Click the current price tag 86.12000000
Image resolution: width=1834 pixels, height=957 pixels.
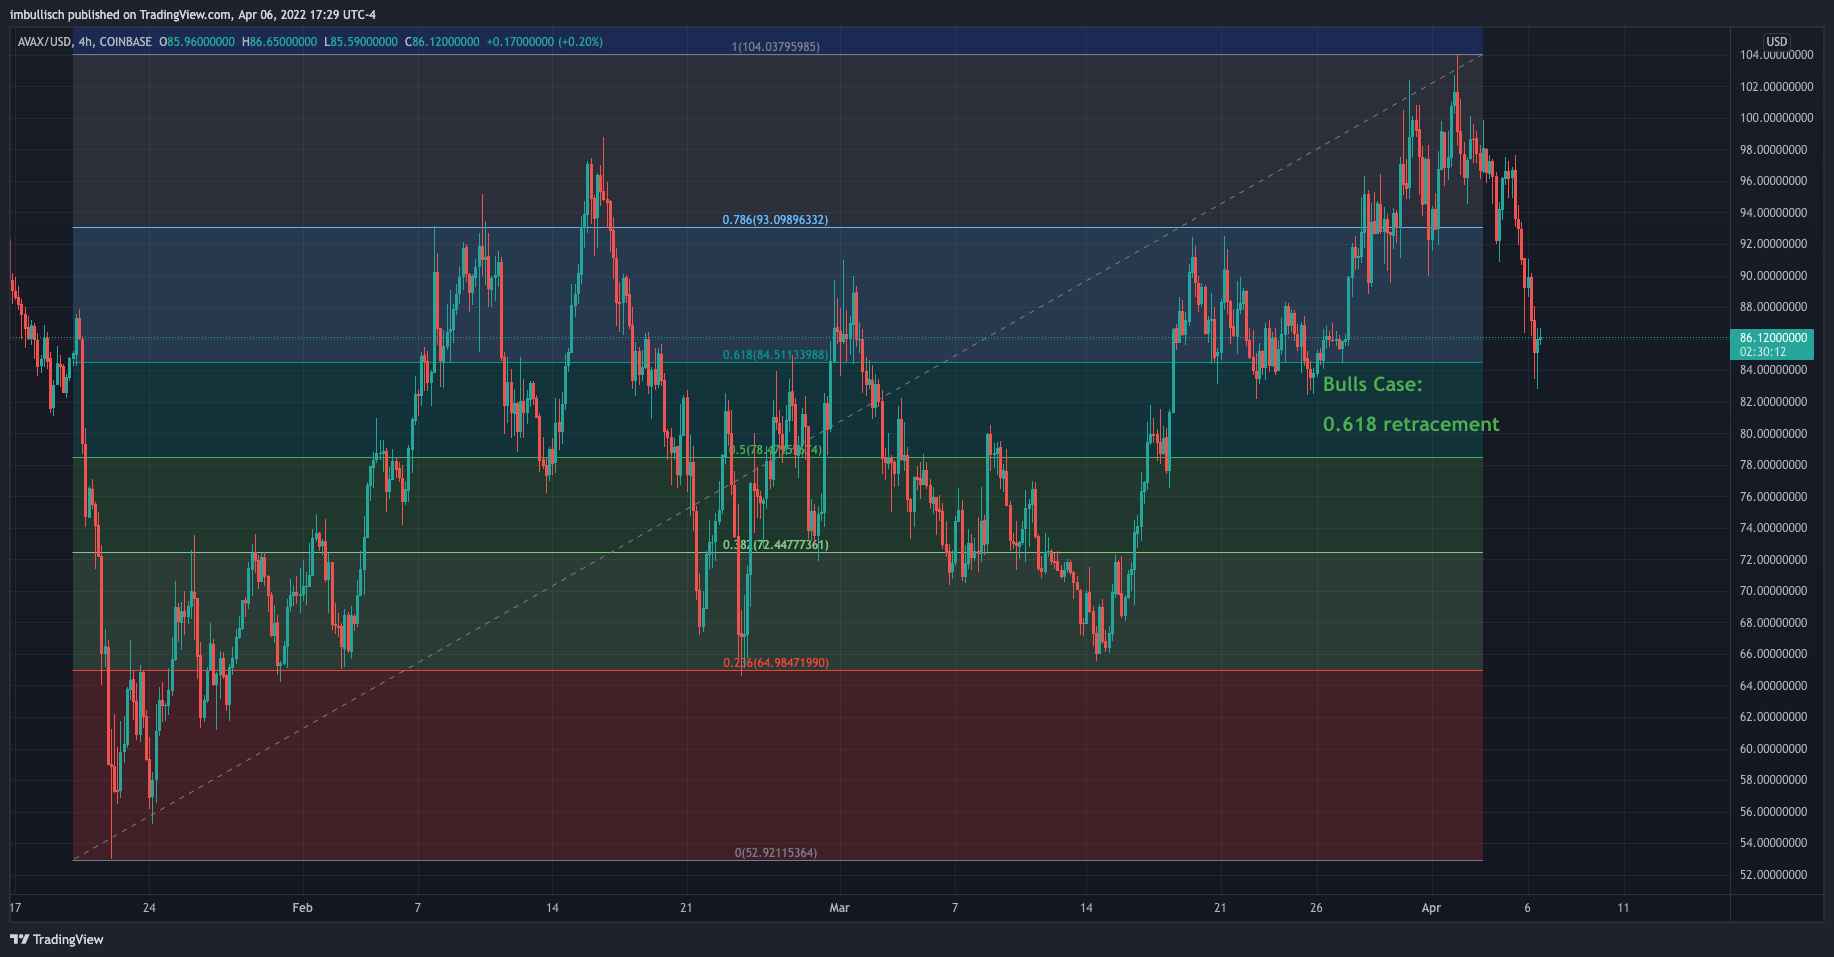point(1772,345)
